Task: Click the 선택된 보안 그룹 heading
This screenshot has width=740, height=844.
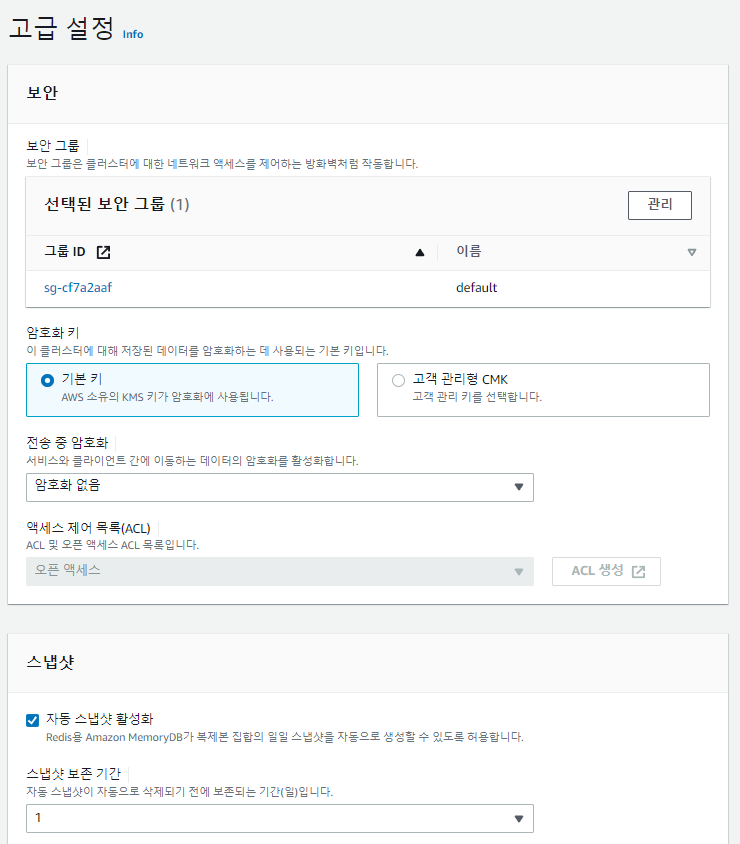Action: [117, 205]
